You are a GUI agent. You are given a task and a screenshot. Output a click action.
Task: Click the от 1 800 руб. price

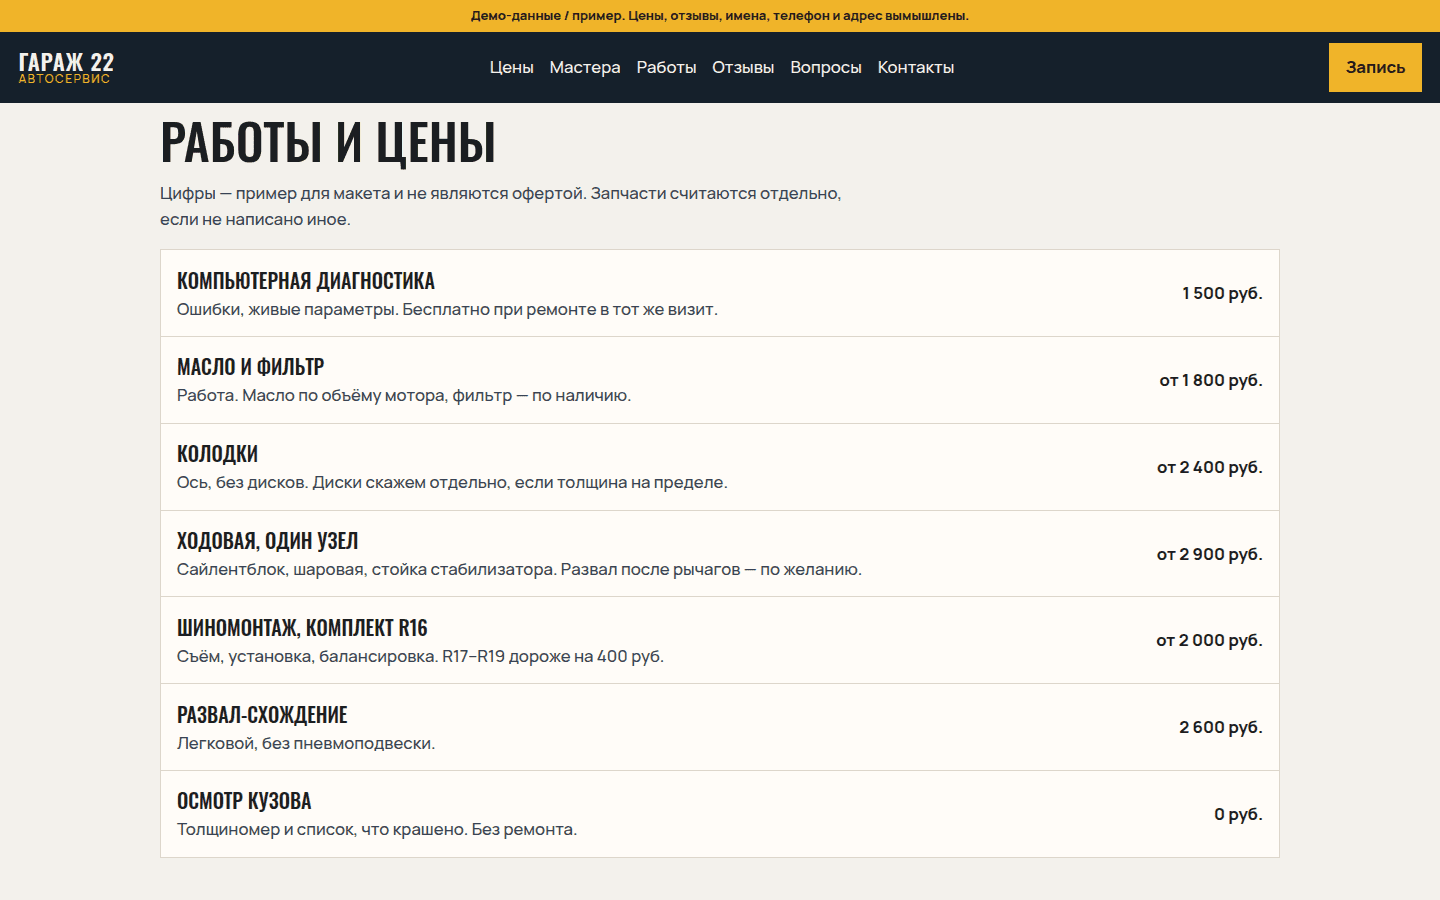pos(1211,380)
